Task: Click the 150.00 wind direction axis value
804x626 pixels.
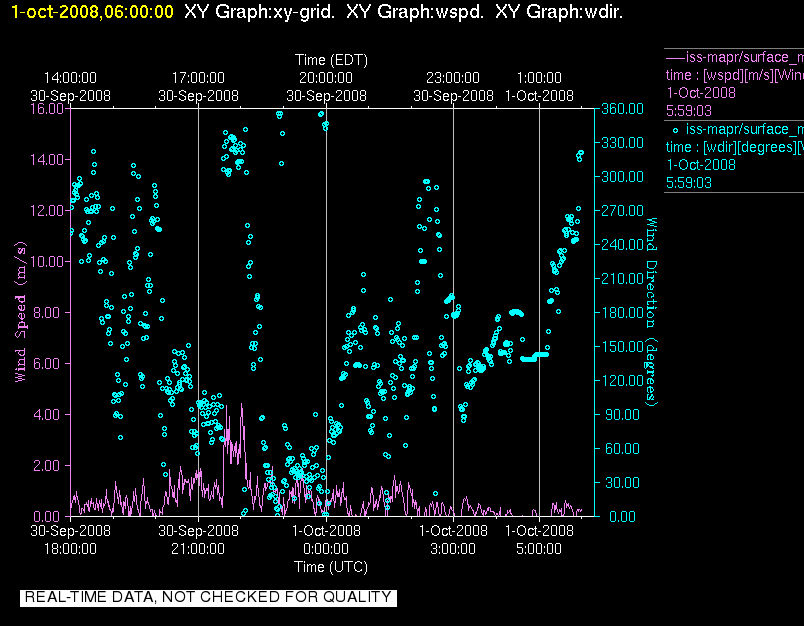Action: coord(622,347)
